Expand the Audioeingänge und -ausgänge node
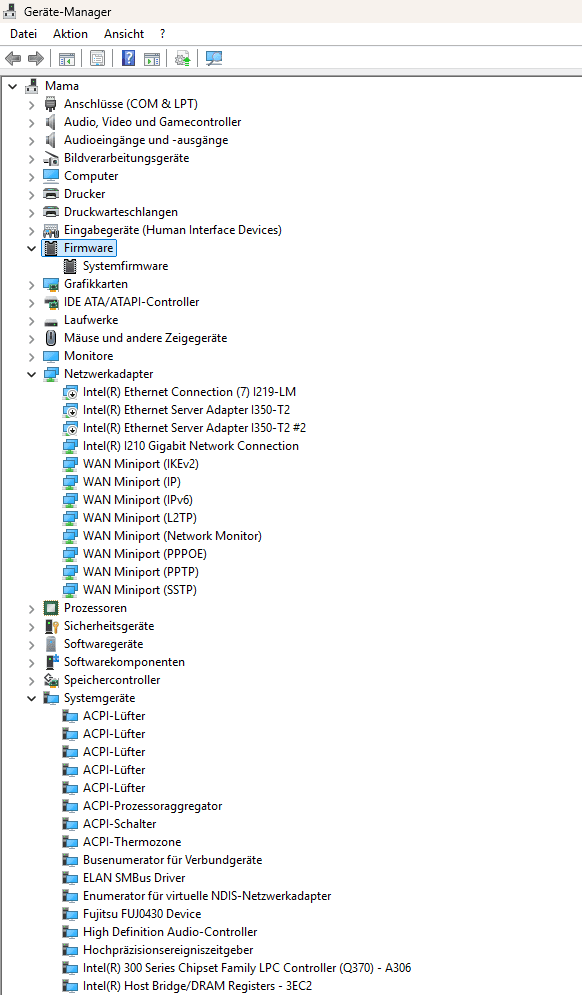This screenshot has height=995, width=582. click(x=32, y=141)
